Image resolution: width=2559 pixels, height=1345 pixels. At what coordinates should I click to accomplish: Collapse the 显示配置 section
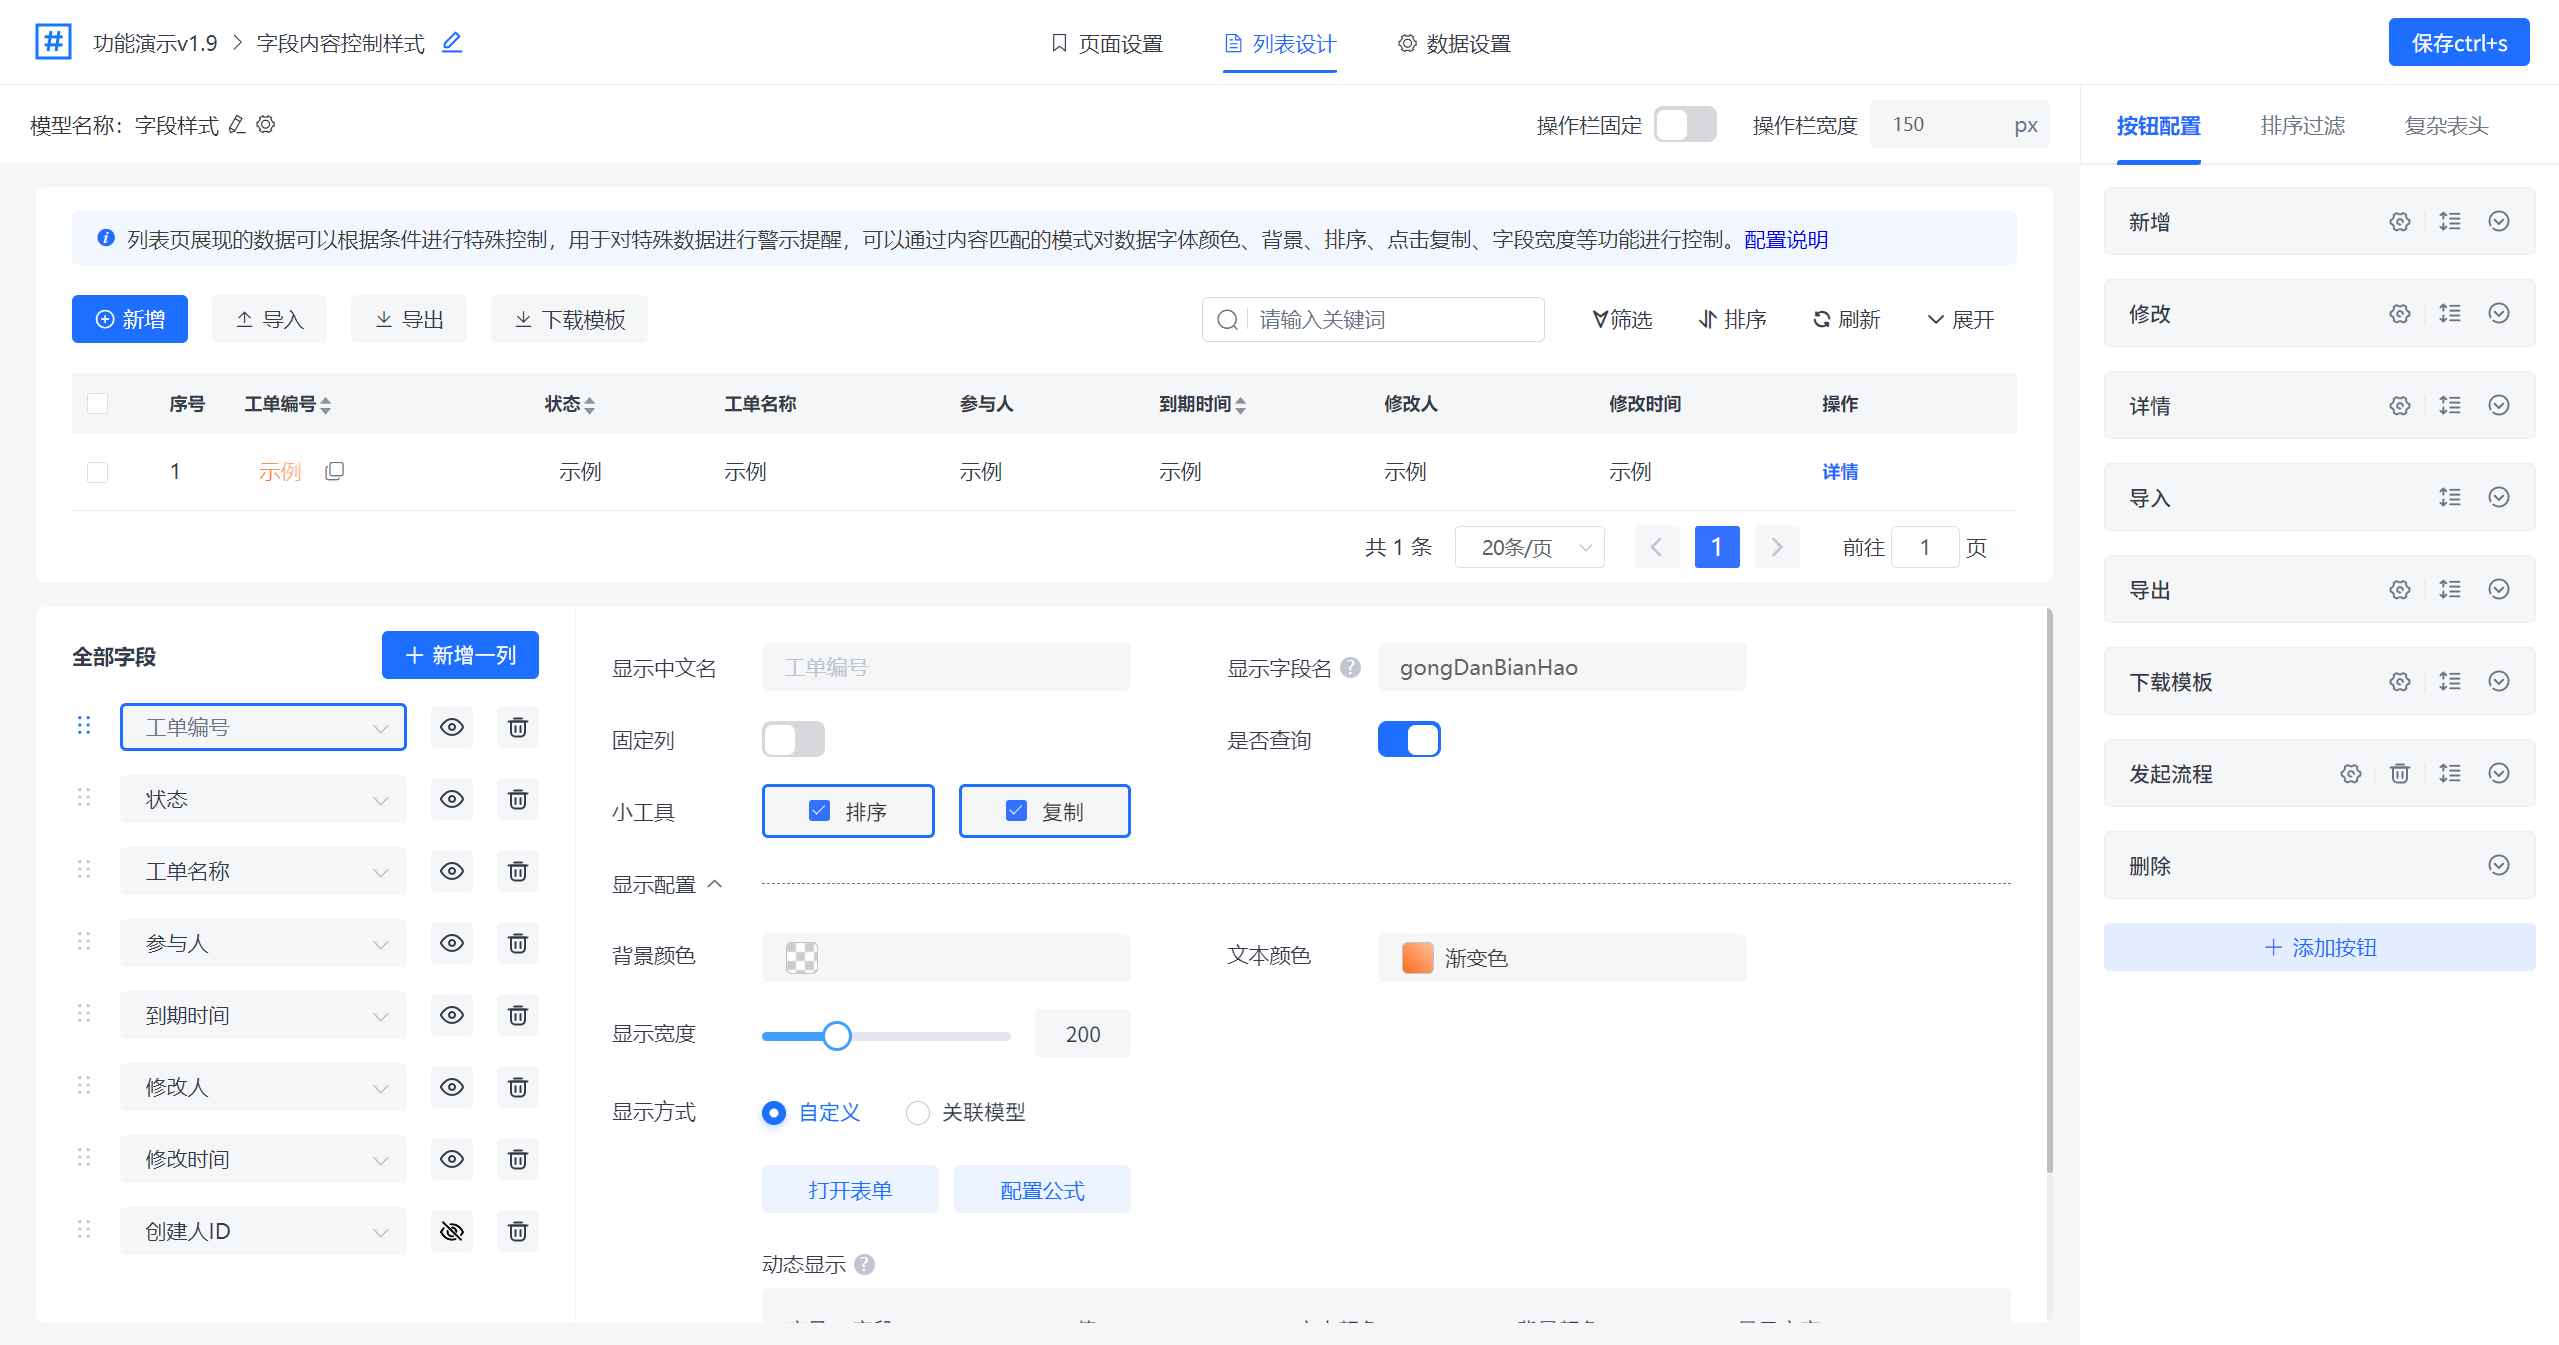click(714, 884)
